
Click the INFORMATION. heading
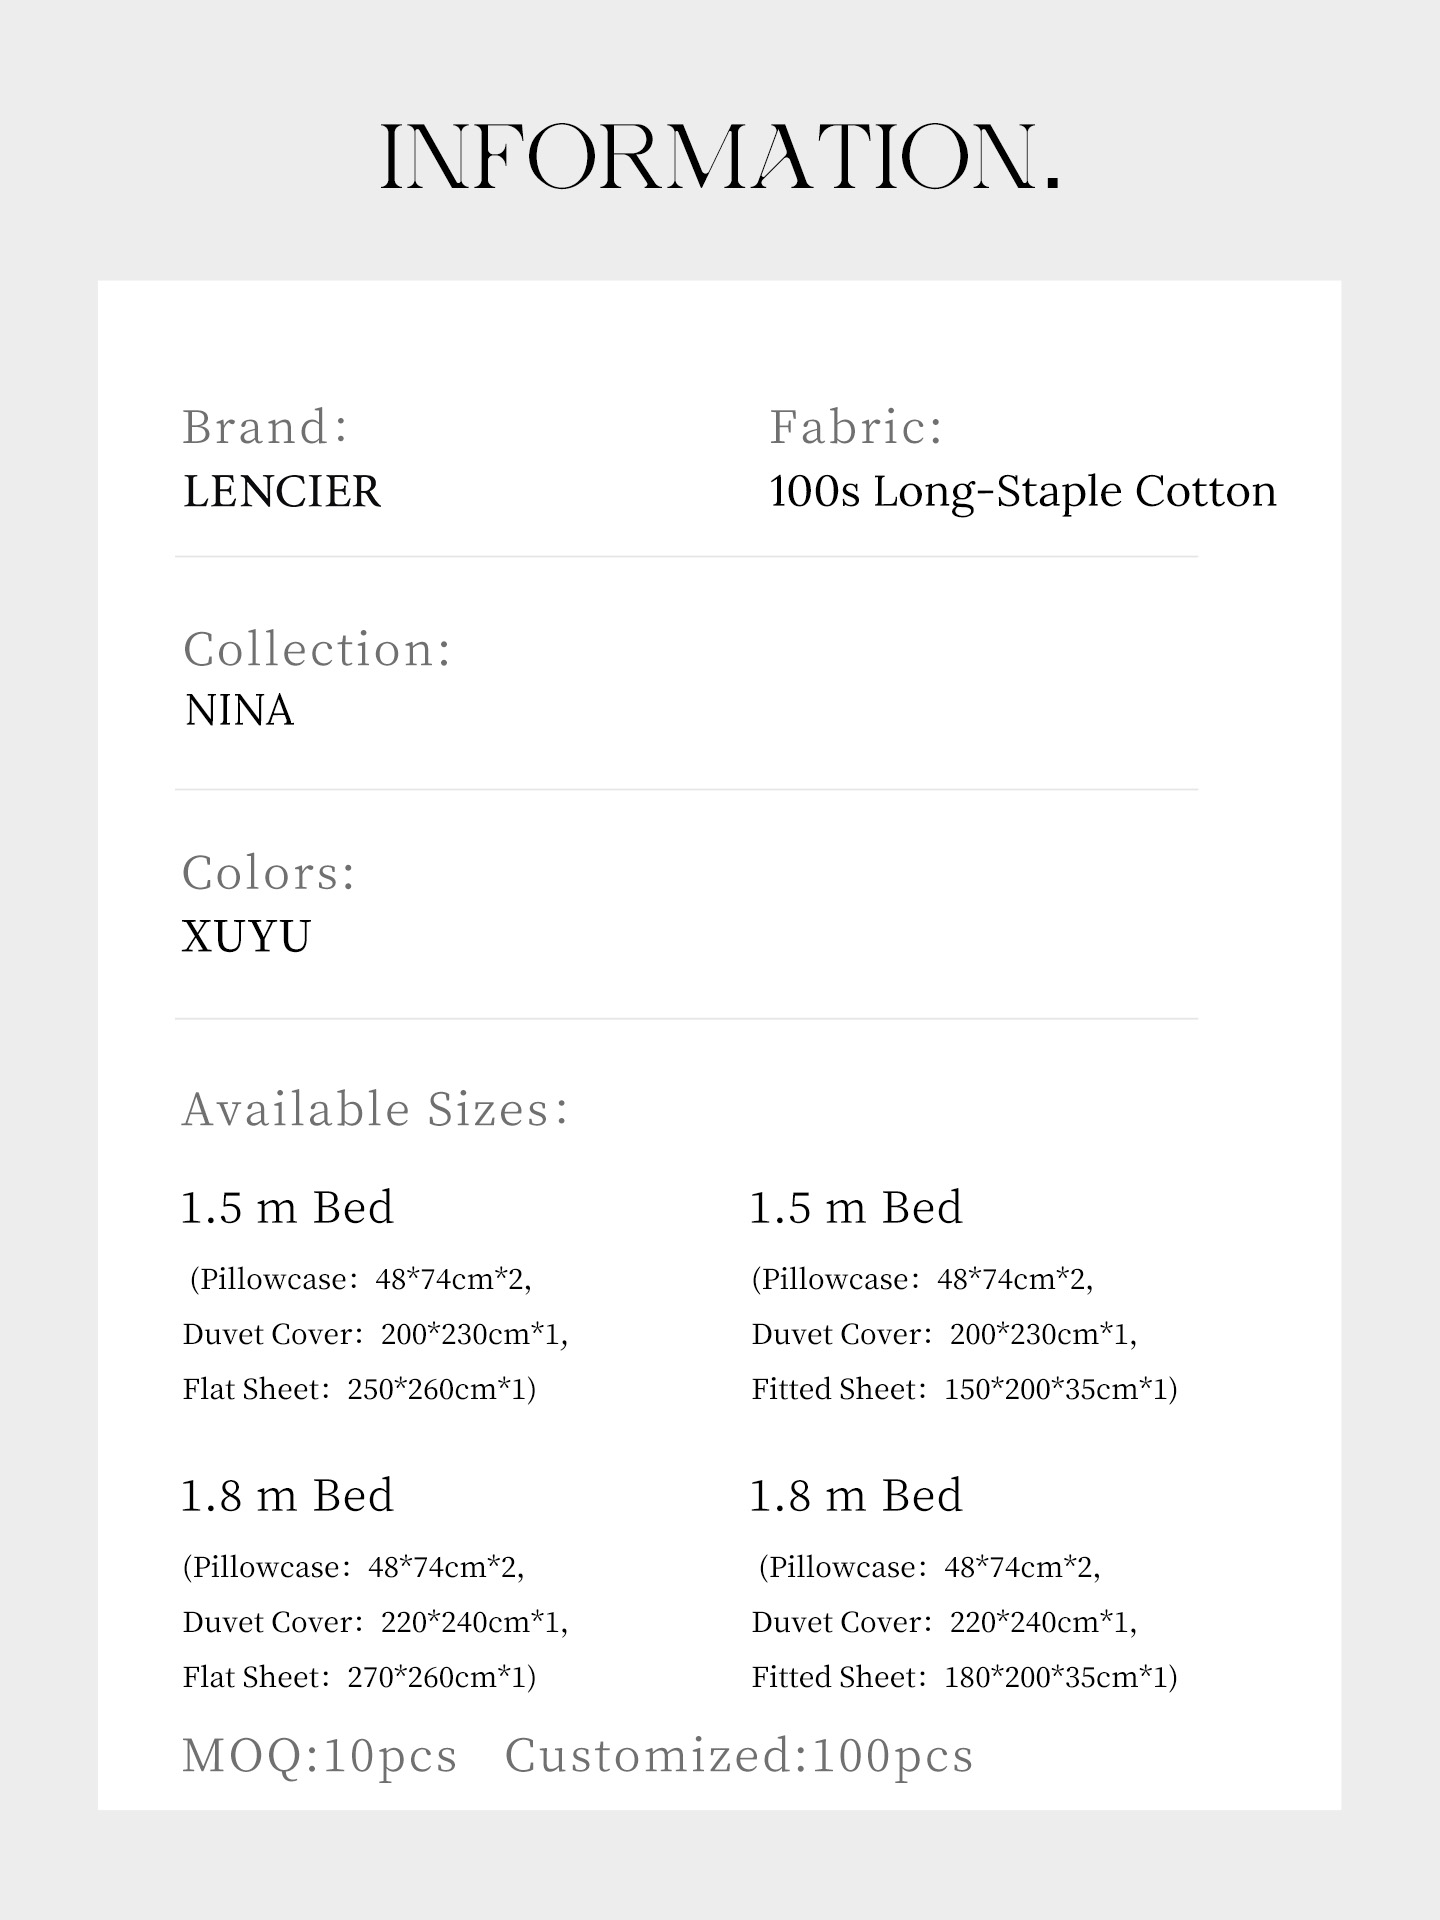pyautogui.click(x=720, y=158)
